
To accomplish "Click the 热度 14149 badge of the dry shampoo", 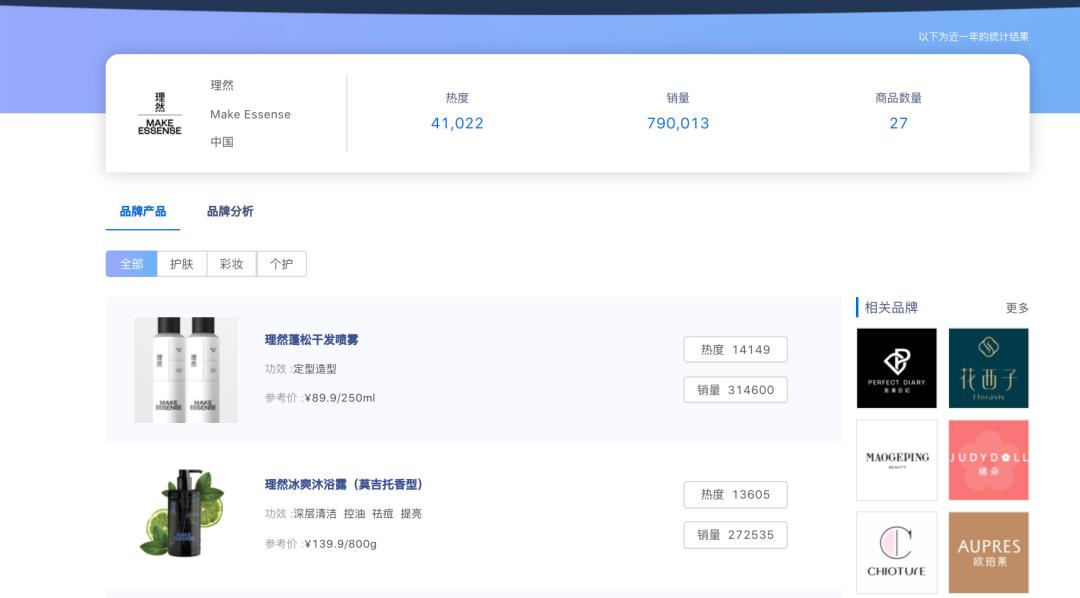I will (735, 349).
